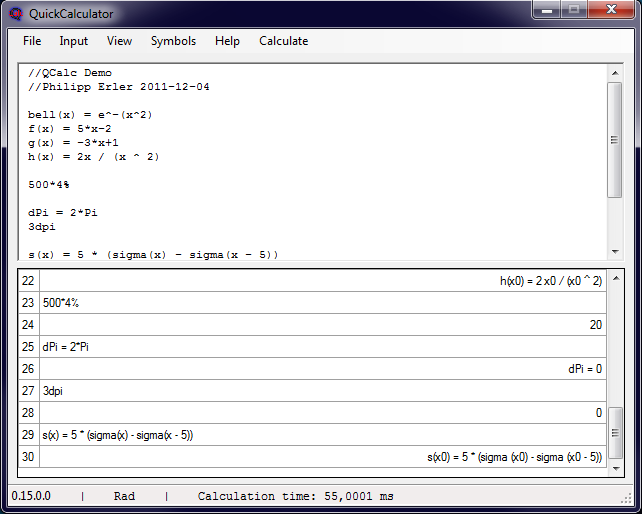
Task: Click the '3dpi' line in editor
Action: click(41, 226)
